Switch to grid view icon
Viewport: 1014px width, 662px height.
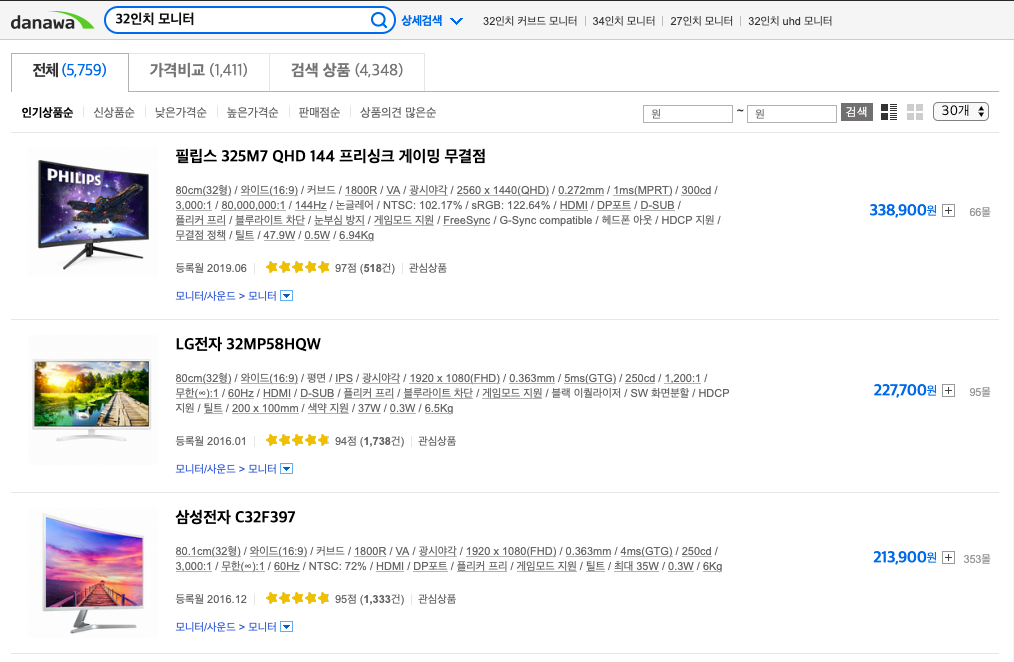click(x=915, y=112)
